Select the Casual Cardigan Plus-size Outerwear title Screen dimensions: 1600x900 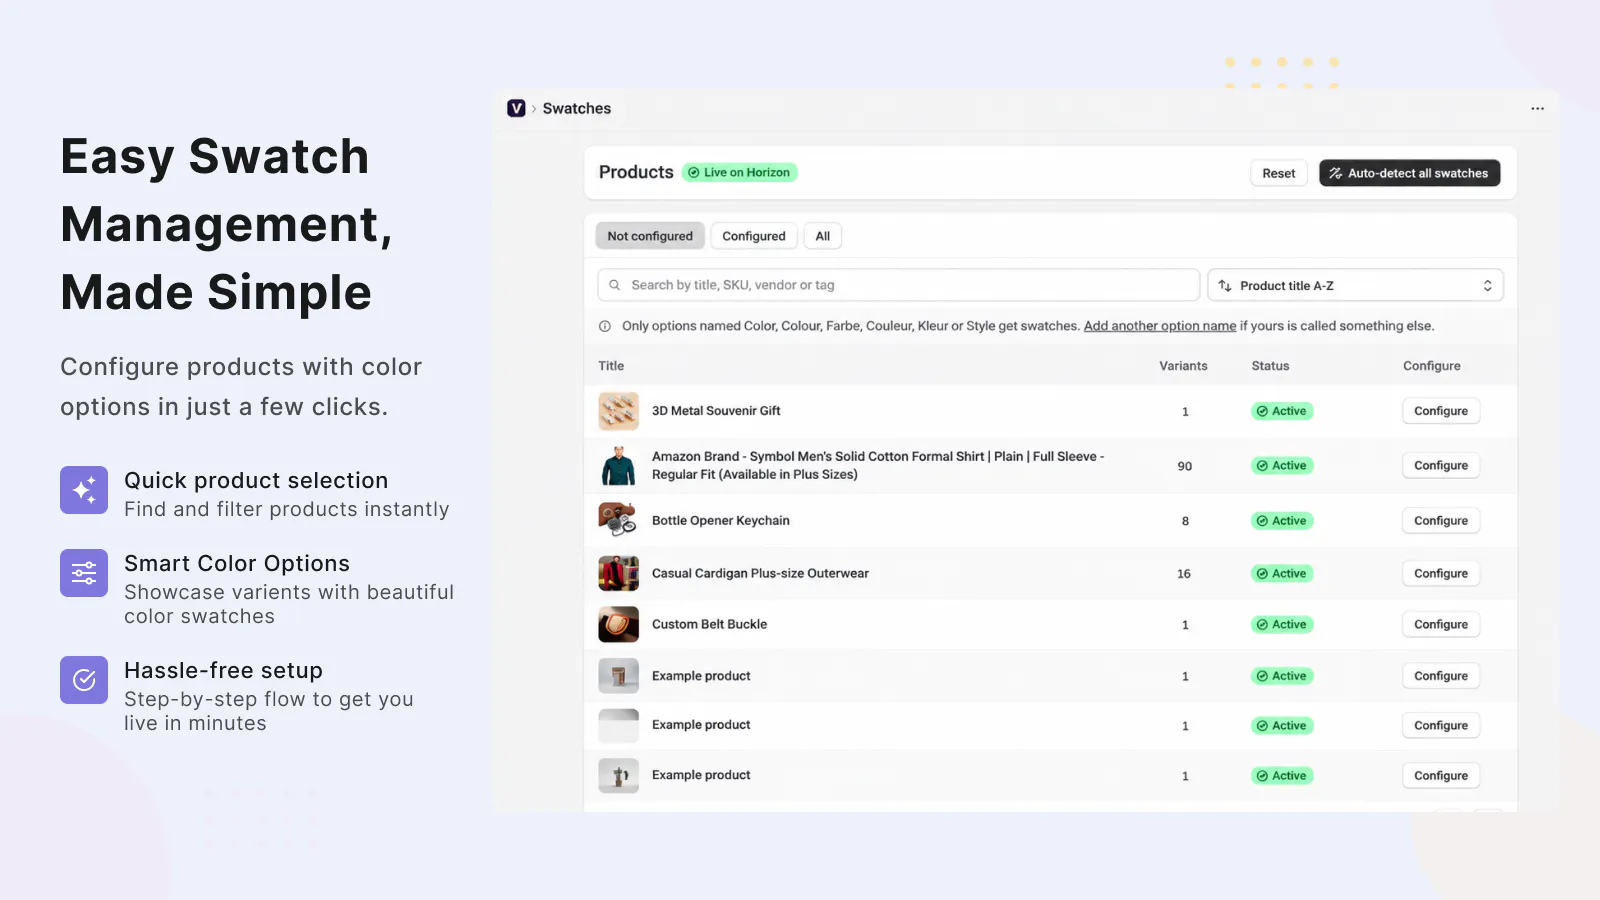point(760,573)
